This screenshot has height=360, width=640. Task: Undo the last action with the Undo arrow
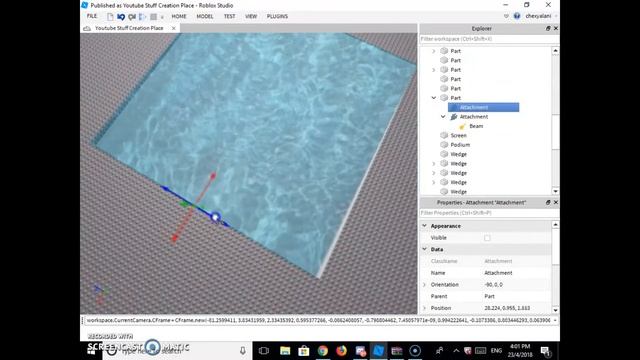121,17
